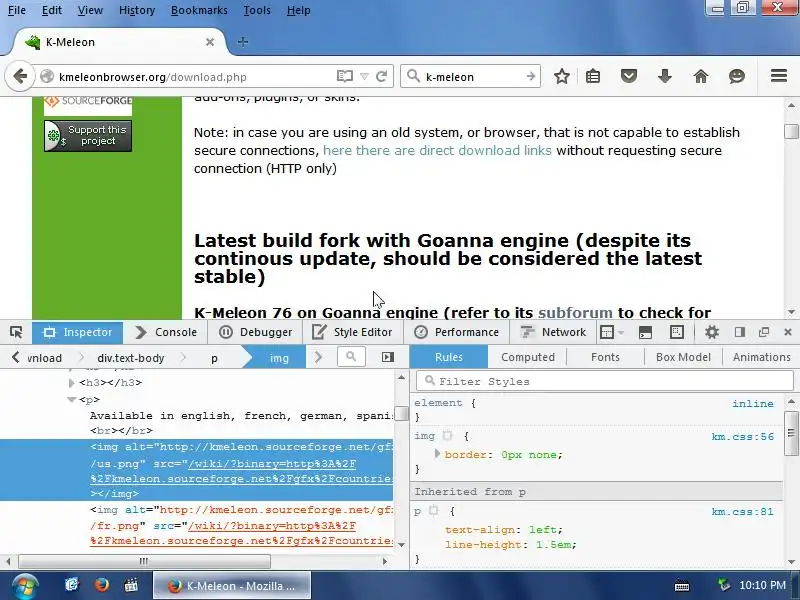Open km.css:56 in Style Editor
Viewport: 800px width, 600px height.
pos(742,437)
